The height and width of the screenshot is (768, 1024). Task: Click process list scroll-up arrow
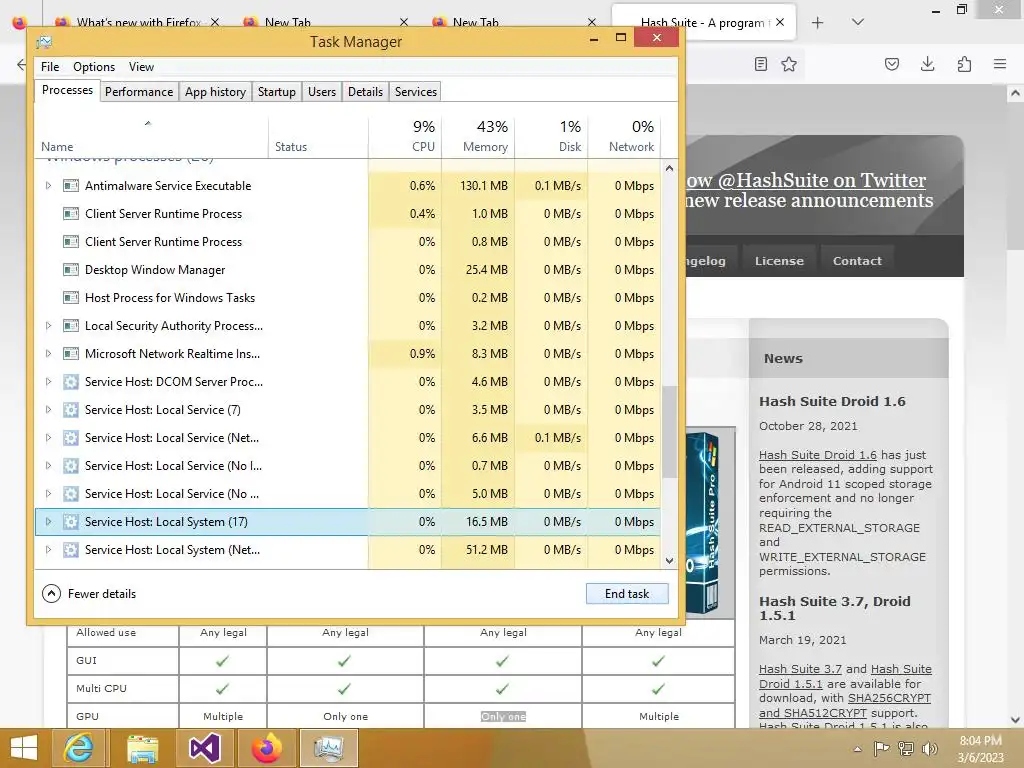click(x=669, y=168)
